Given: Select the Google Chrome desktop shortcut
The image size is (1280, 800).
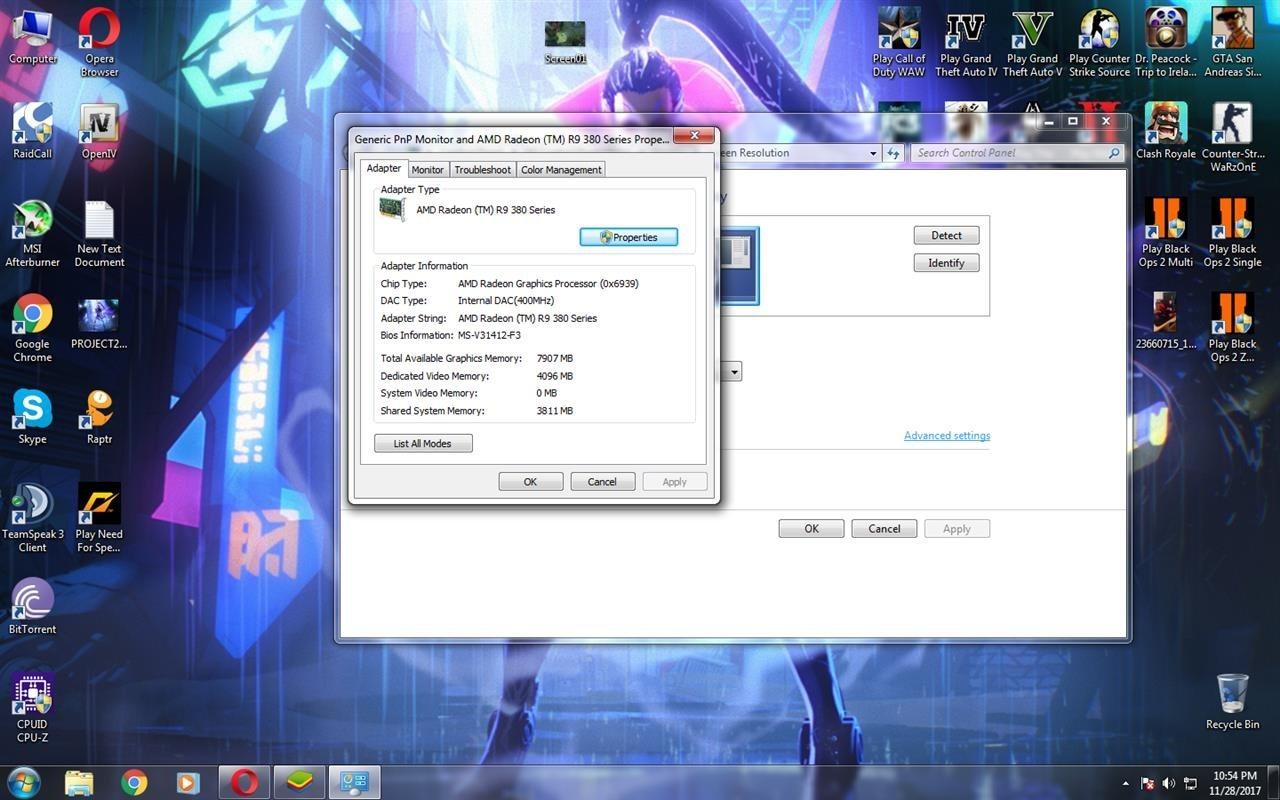Looking at the screenshot, I should [32, 328].
